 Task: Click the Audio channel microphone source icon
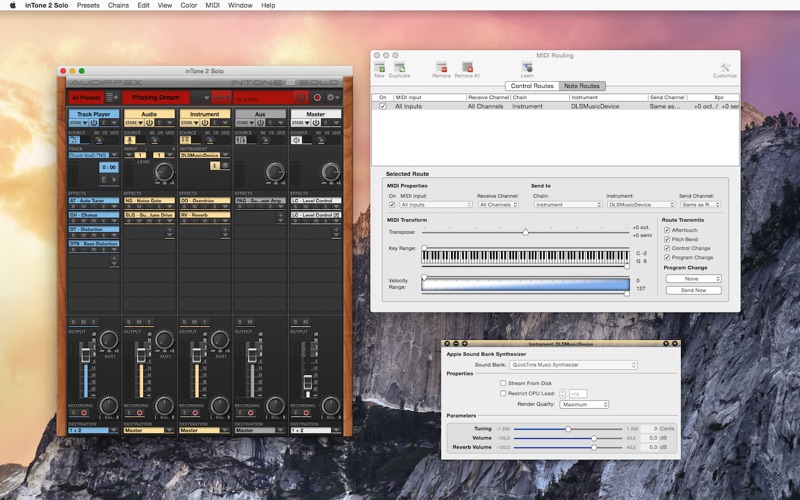point(130,140)
